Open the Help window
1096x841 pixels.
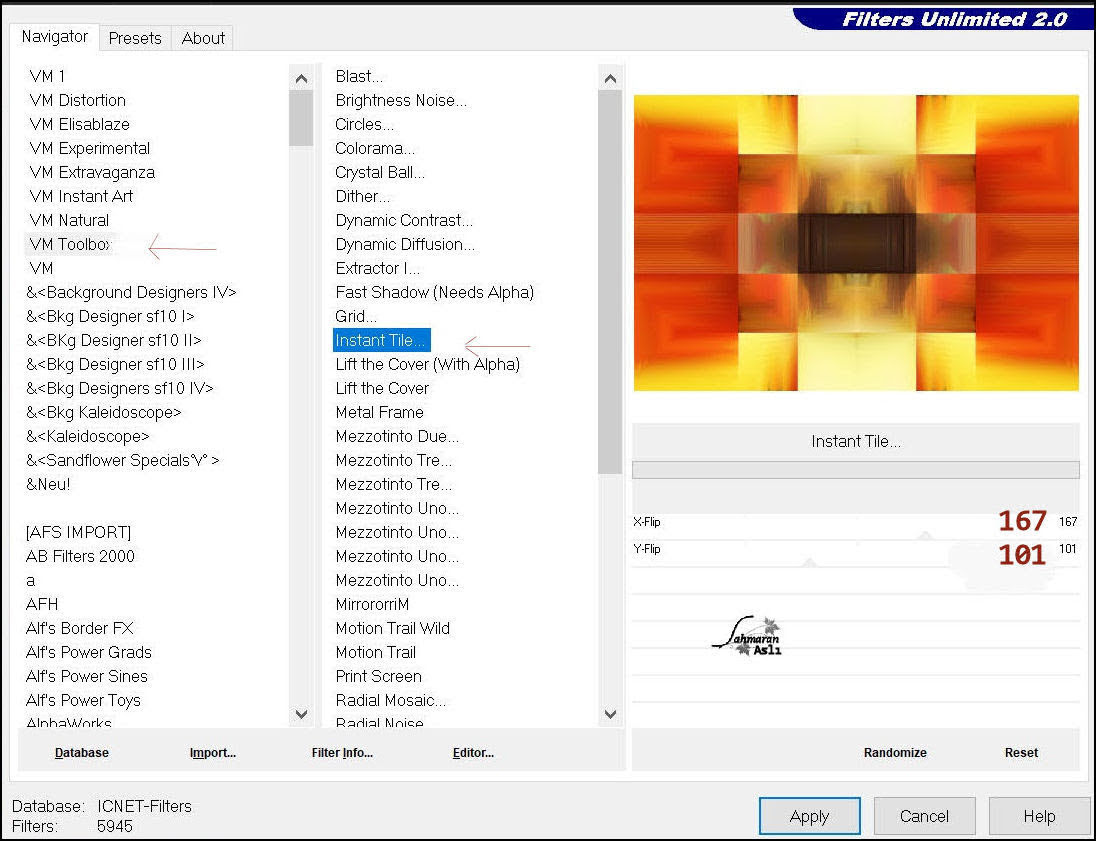[x=1039, y=816]
